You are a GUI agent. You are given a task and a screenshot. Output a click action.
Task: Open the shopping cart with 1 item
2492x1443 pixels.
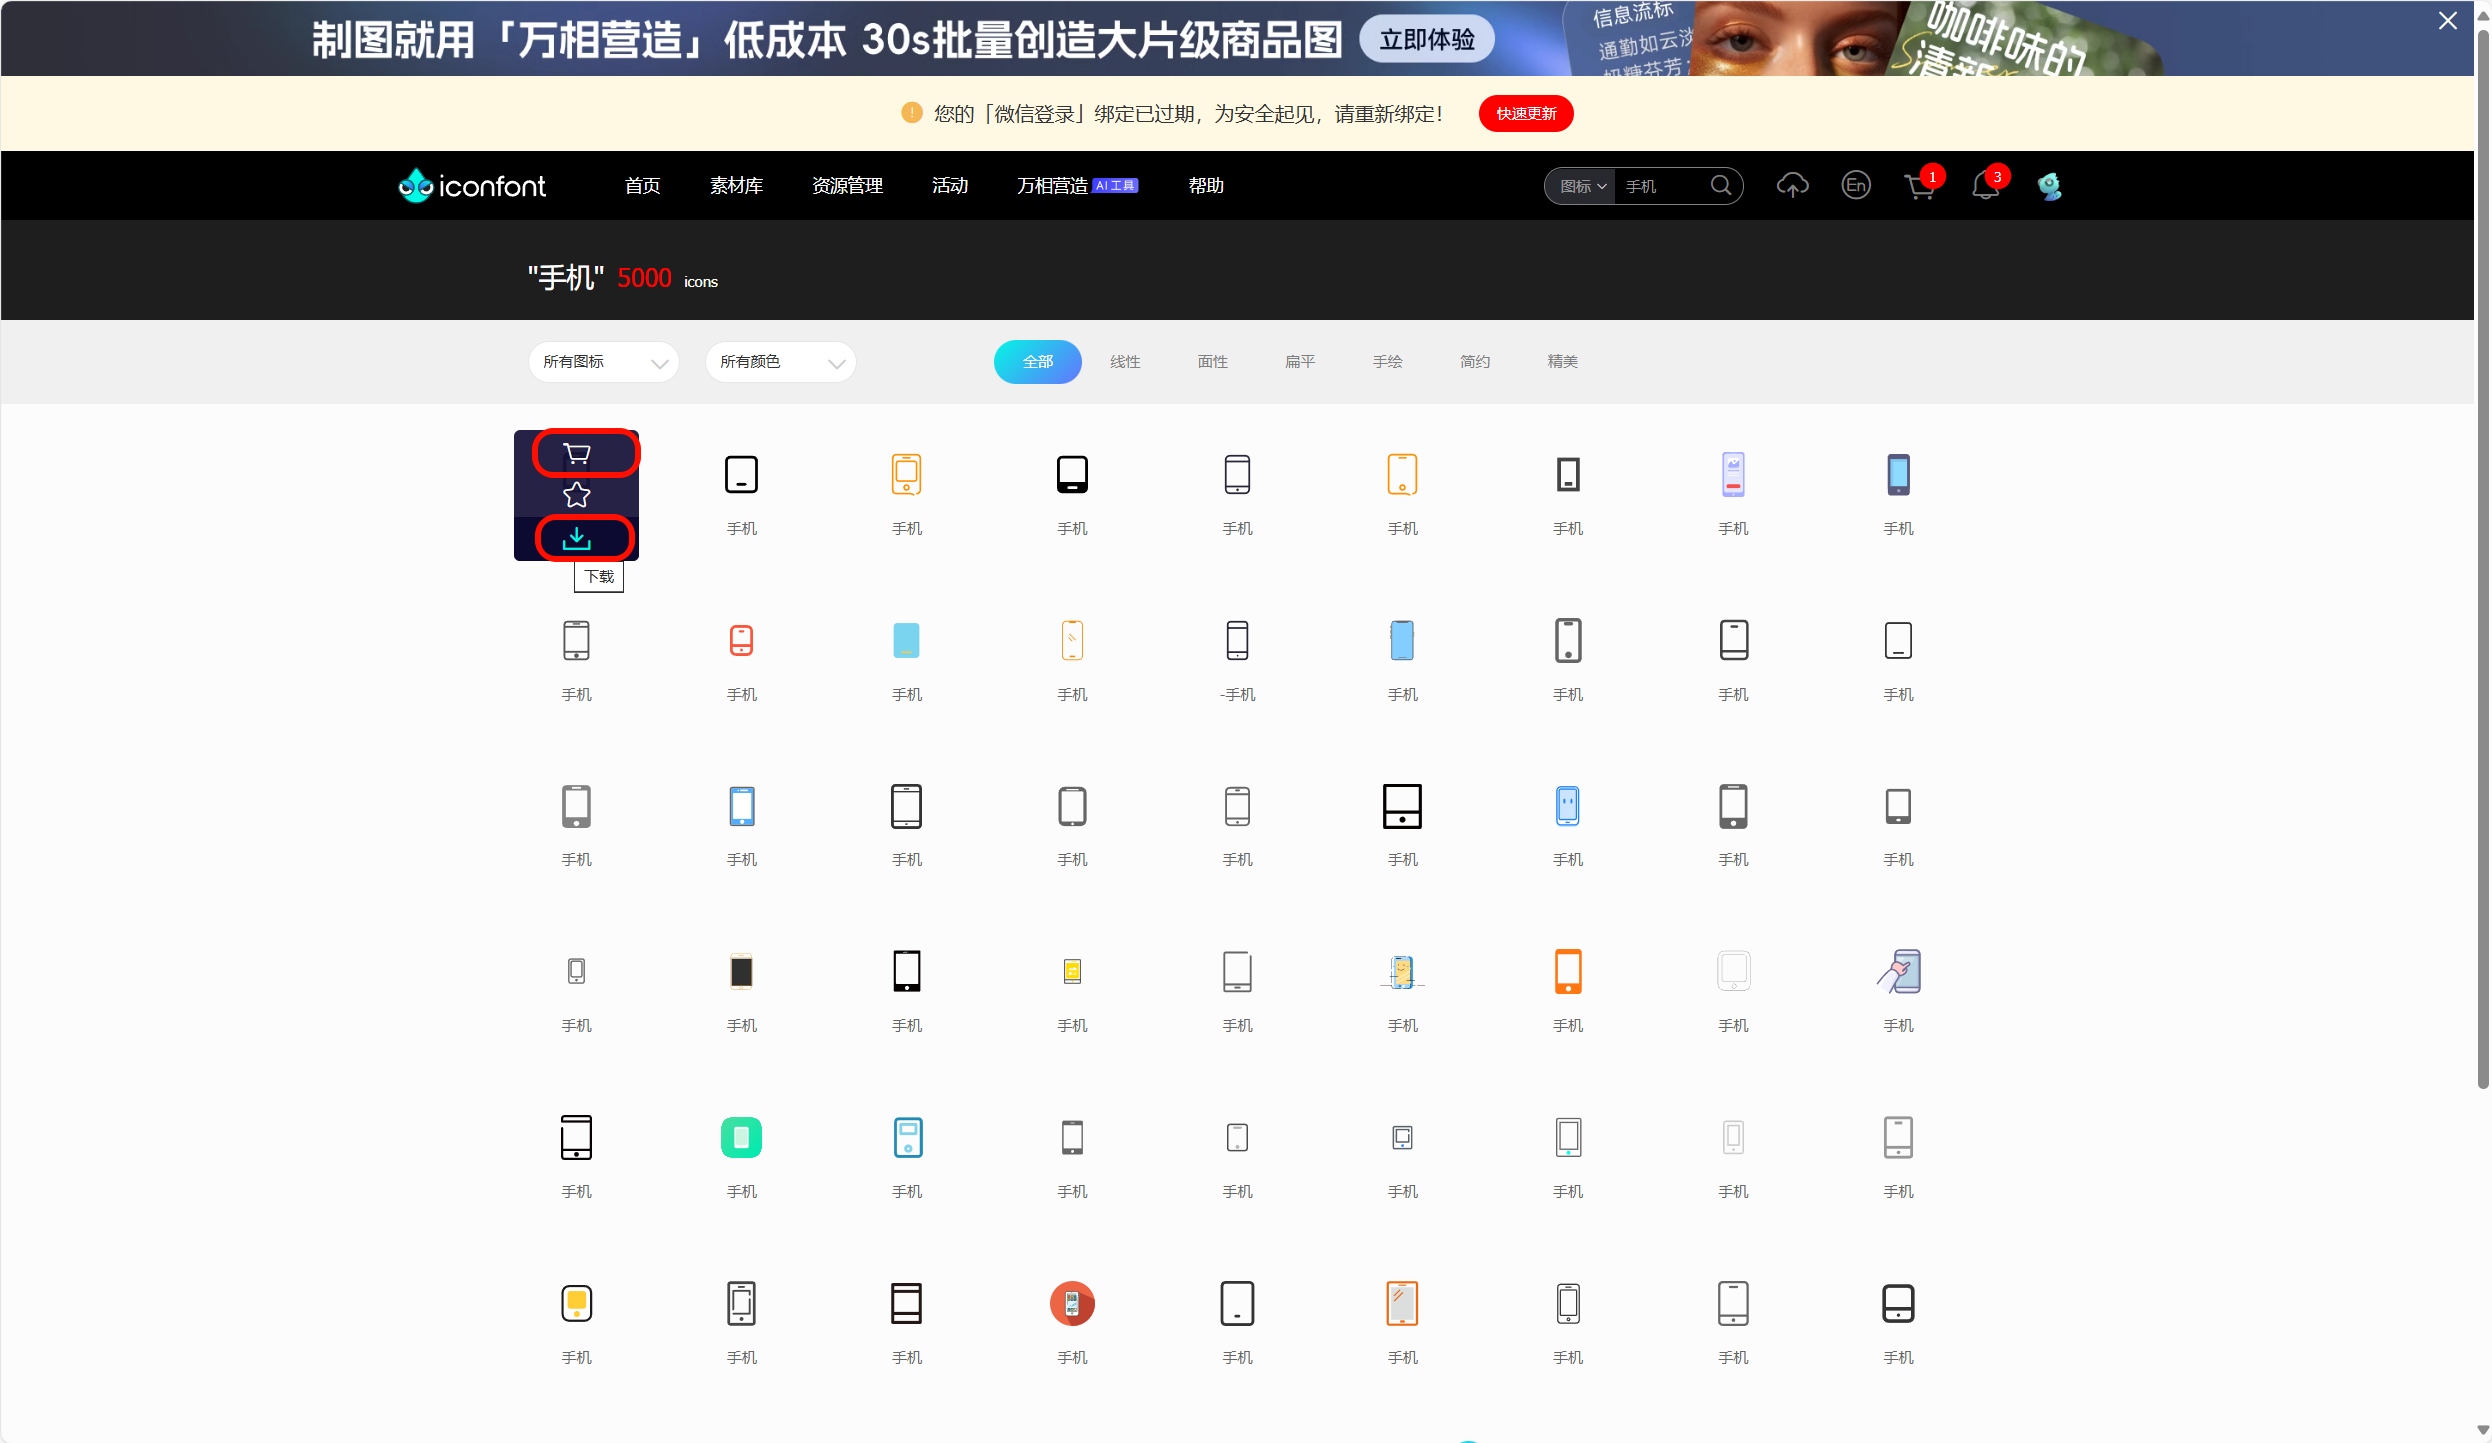tap(1920, 185)
